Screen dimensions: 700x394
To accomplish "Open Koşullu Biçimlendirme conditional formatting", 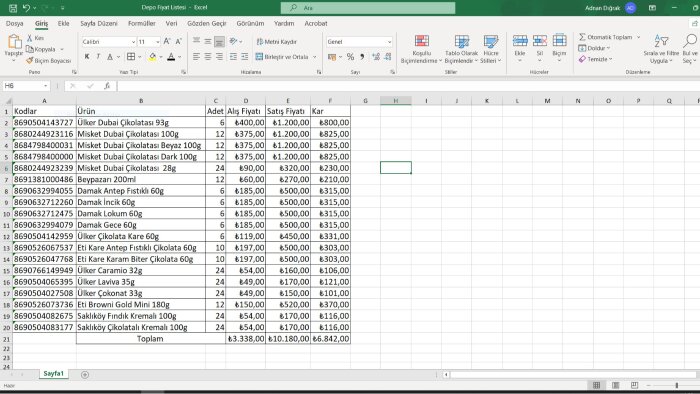I will [421, 49].
